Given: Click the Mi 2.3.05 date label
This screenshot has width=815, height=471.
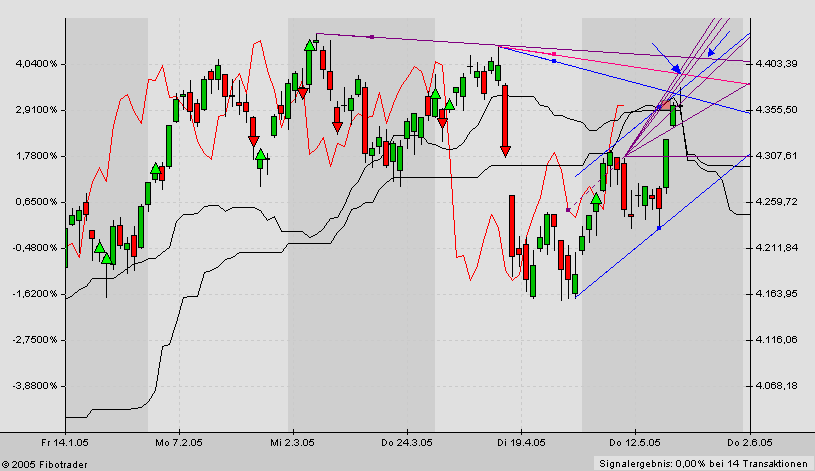Looking at the screenshot, I should coord(292,443).
